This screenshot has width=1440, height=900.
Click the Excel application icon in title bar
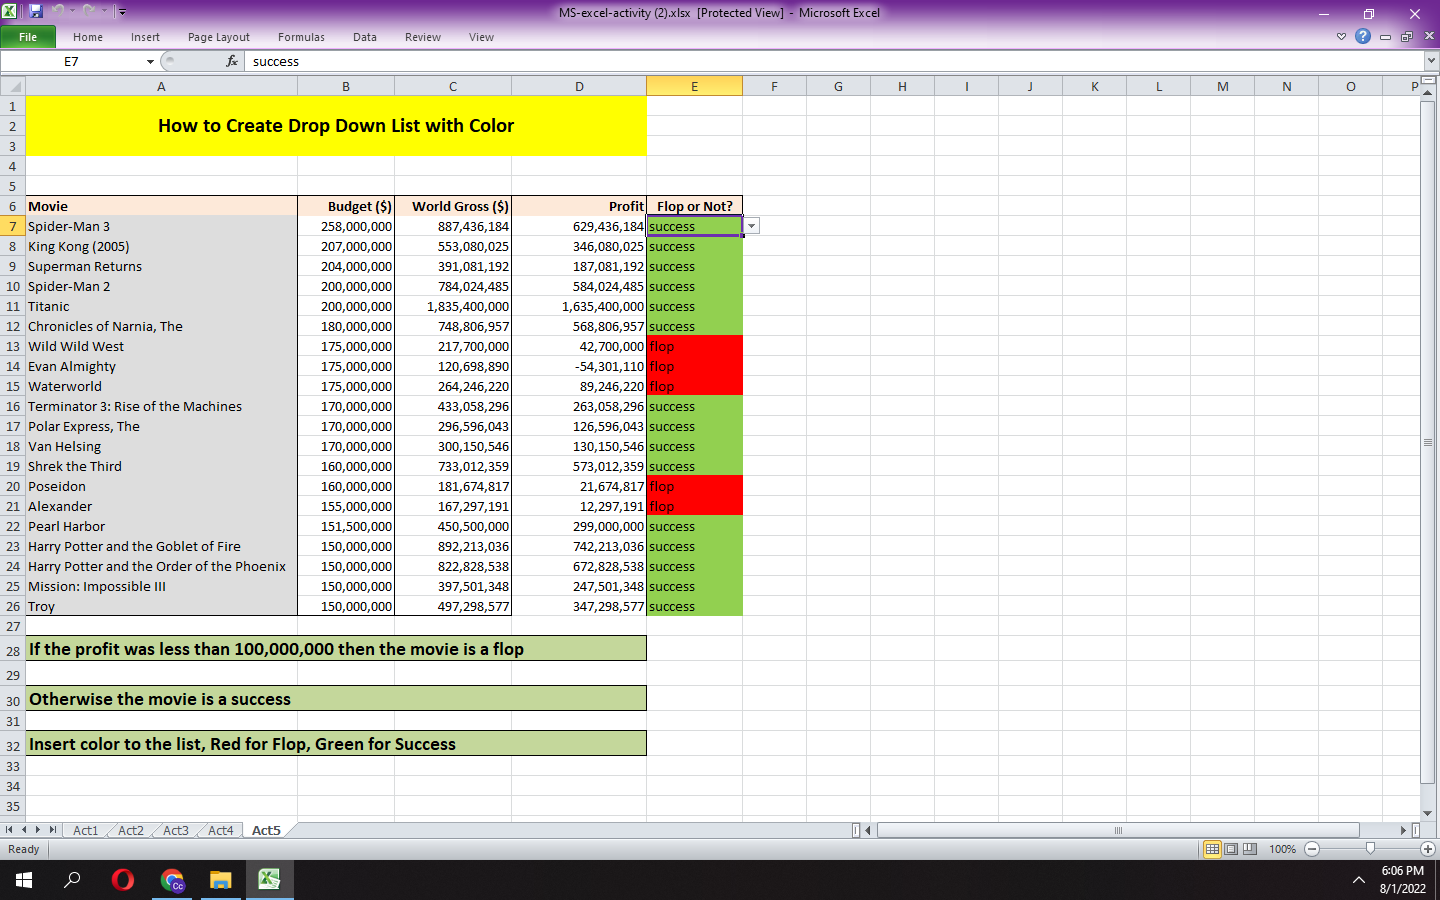tap(10, 11)
